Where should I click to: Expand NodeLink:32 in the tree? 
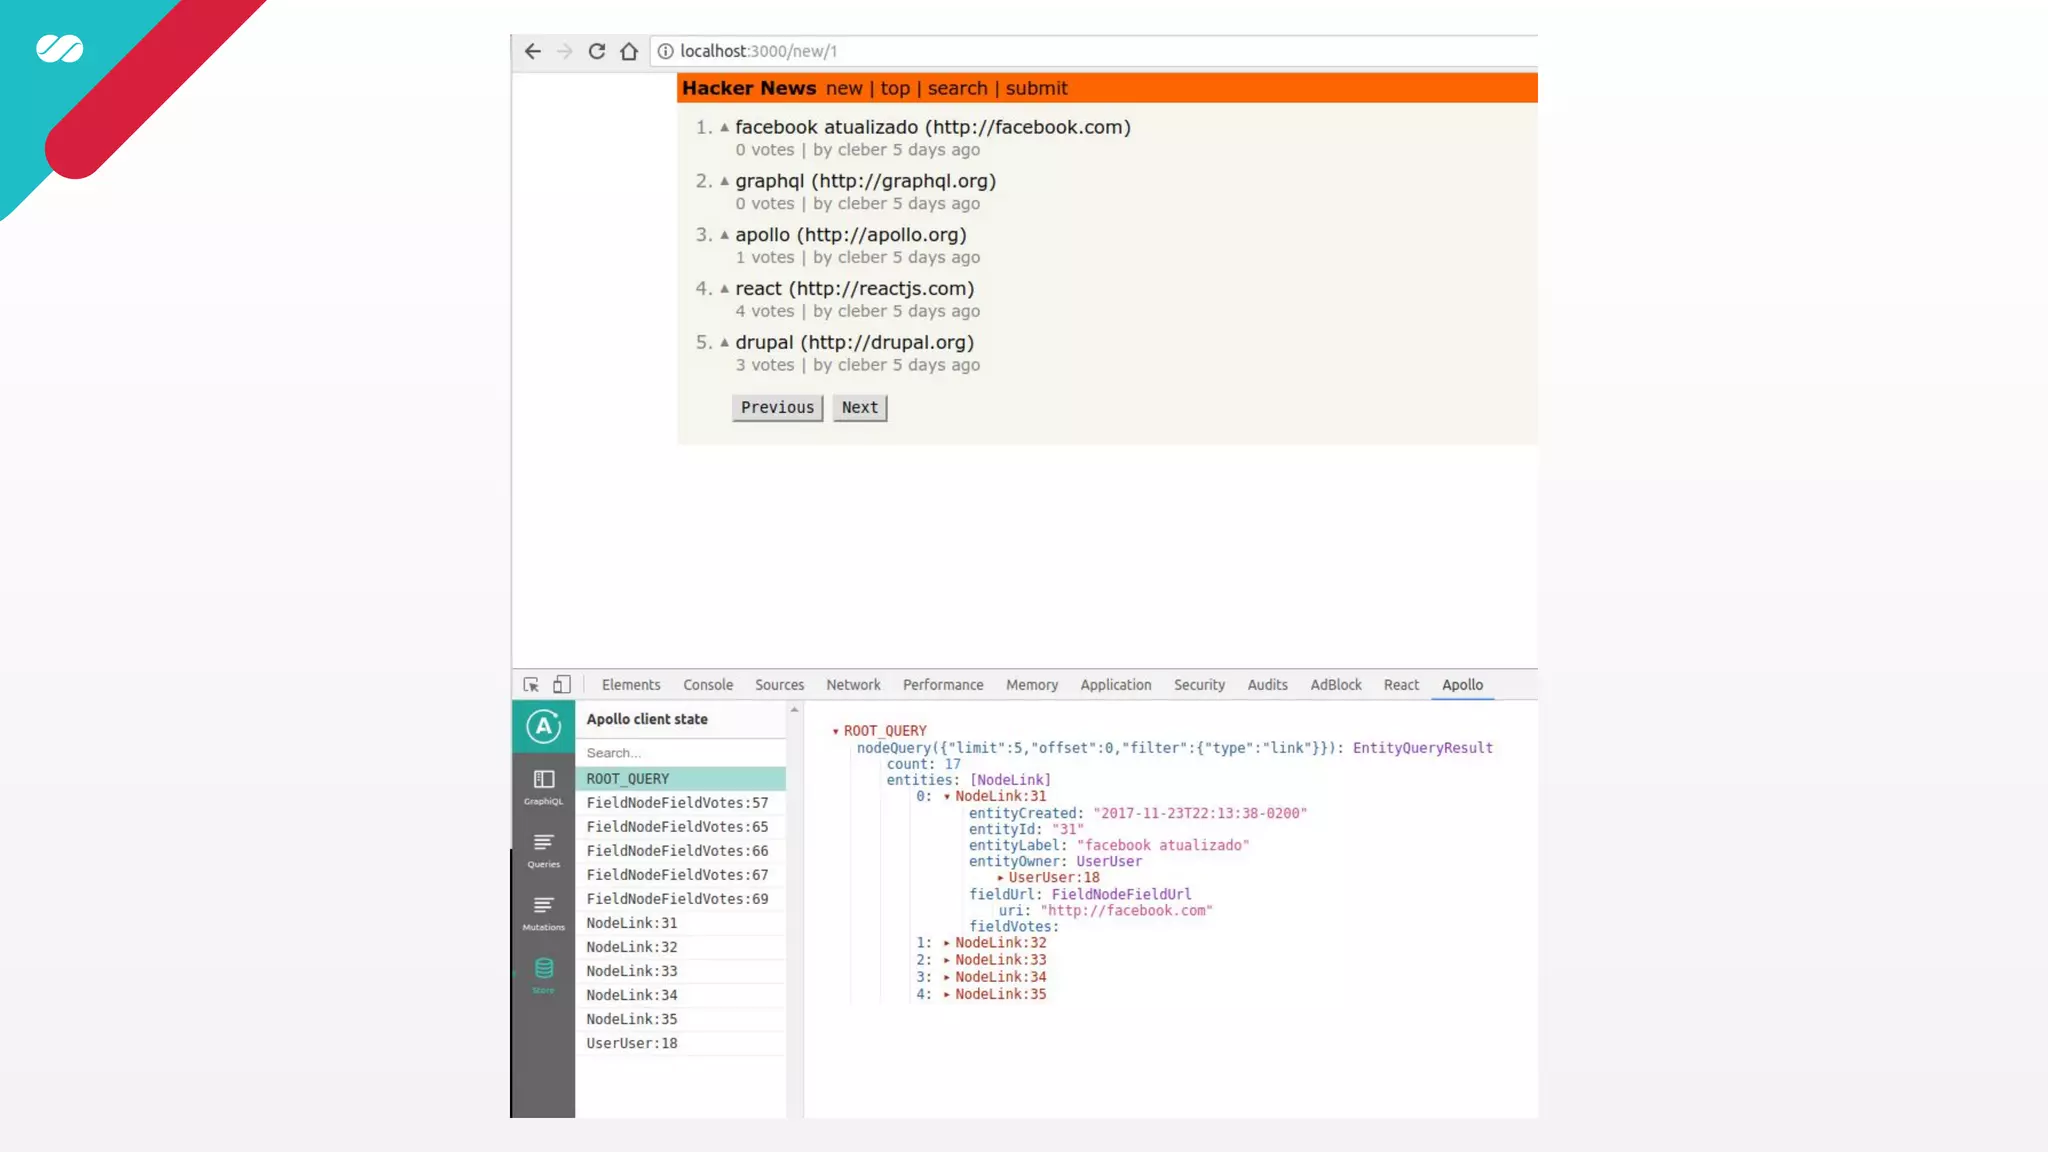click(946, 943)
